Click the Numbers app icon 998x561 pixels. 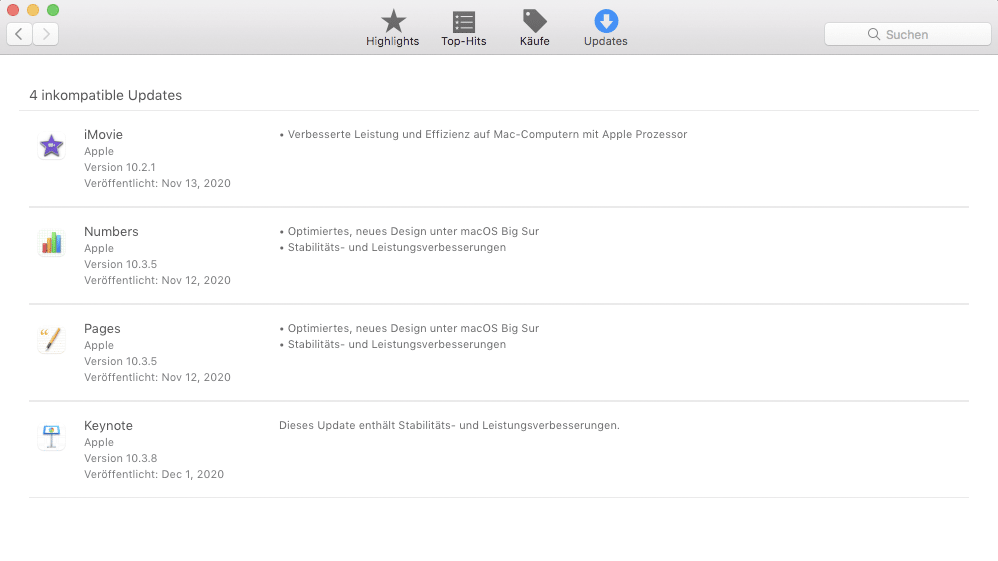(52, 243)
